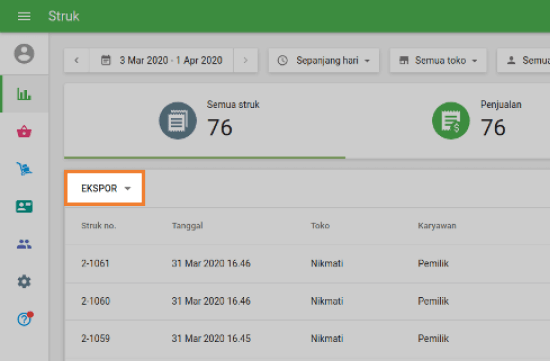The image size is (550, 361).
Task: Open receipt number 2-1061
Action: pyautogui.click(x=95, y=263)
